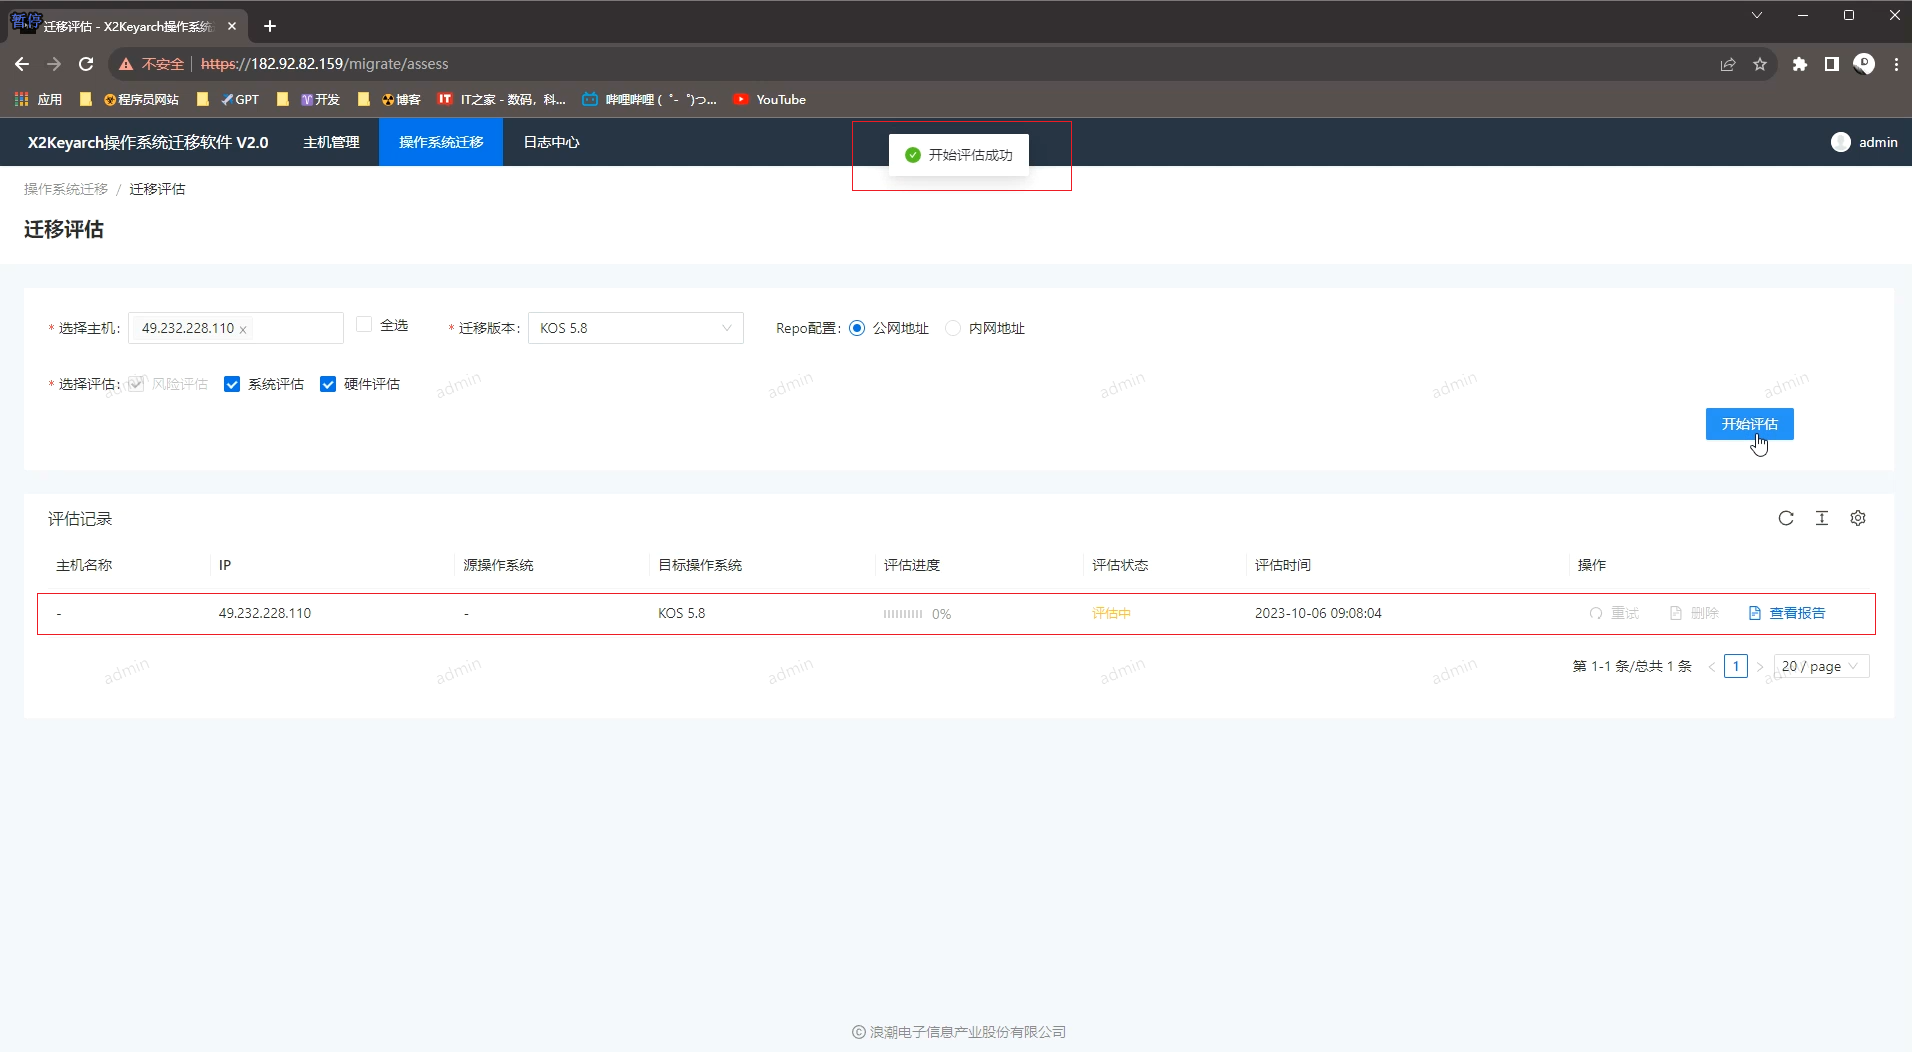Uncheck the 系统评估 checkbox
The image size is (1912, 1052).
[x=232, y=384]
